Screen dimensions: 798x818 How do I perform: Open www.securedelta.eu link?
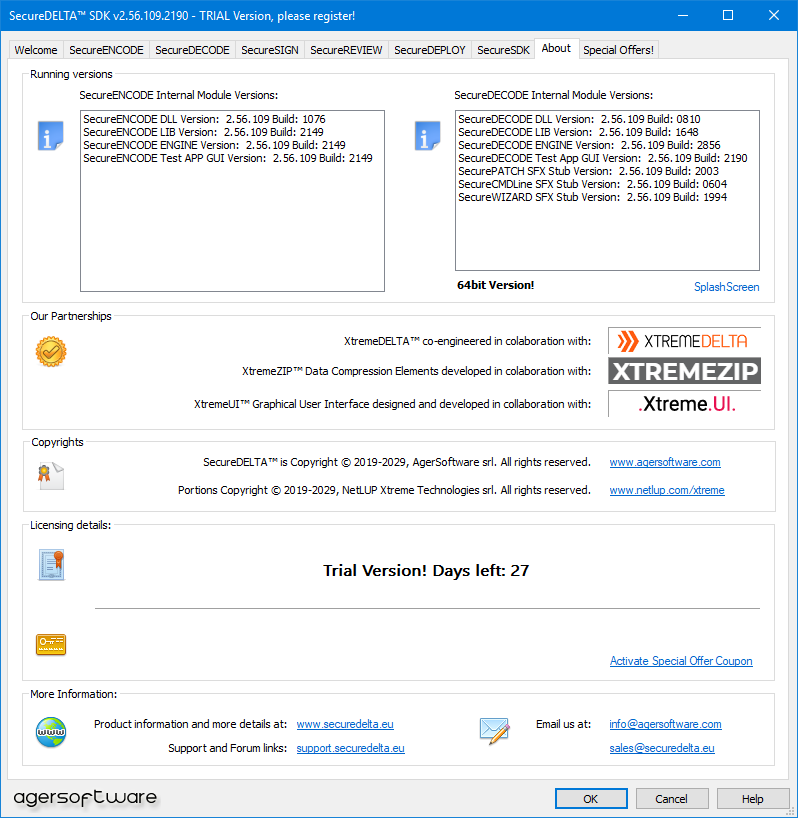345,724
